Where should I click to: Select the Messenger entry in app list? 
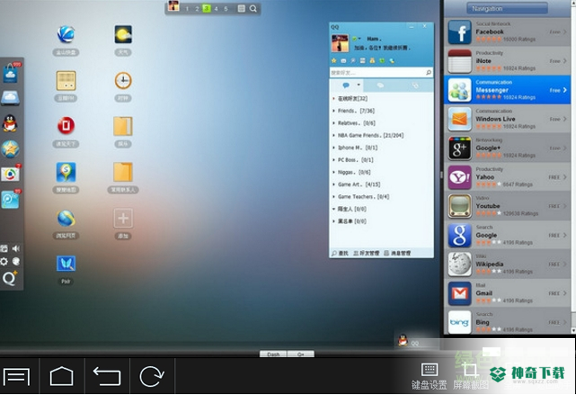[x=507, y=90]
